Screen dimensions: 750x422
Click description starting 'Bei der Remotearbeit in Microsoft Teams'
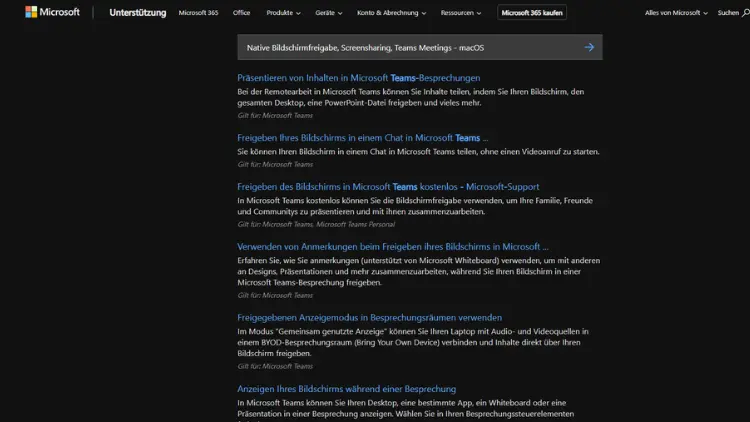click(410, 97)
